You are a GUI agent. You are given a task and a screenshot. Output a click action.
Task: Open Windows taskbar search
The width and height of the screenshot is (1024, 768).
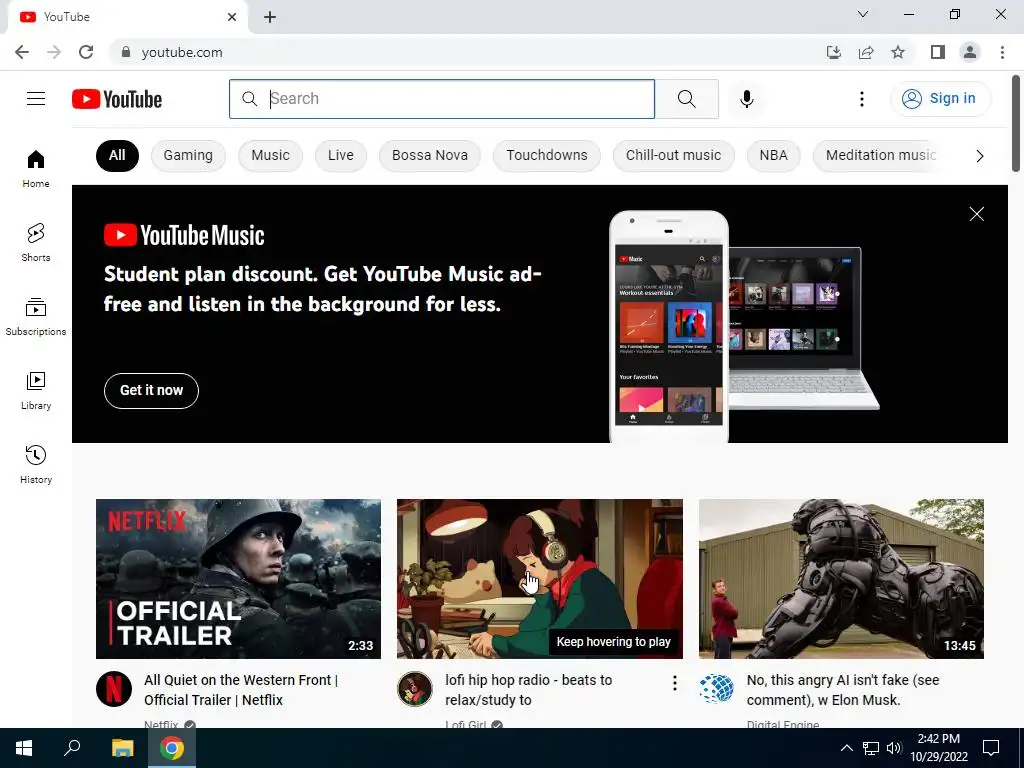click(72, 748)
